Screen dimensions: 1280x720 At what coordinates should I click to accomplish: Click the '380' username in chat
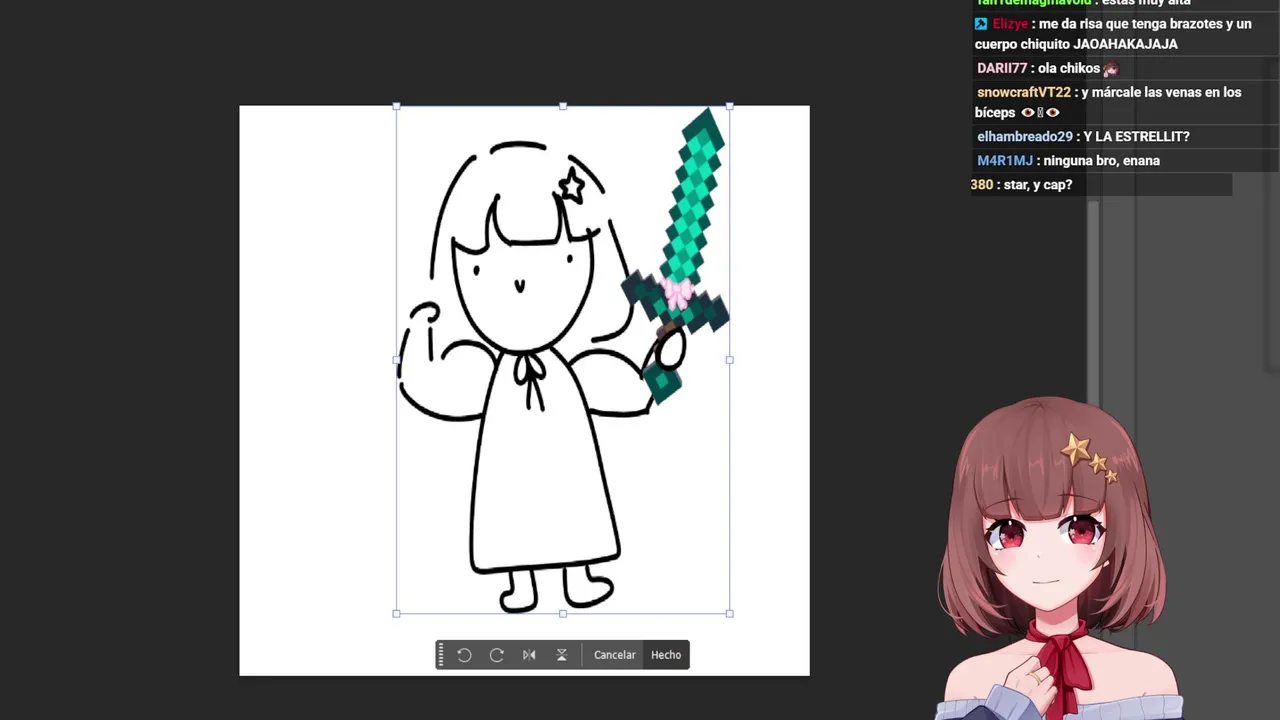(x=982, y=184)
